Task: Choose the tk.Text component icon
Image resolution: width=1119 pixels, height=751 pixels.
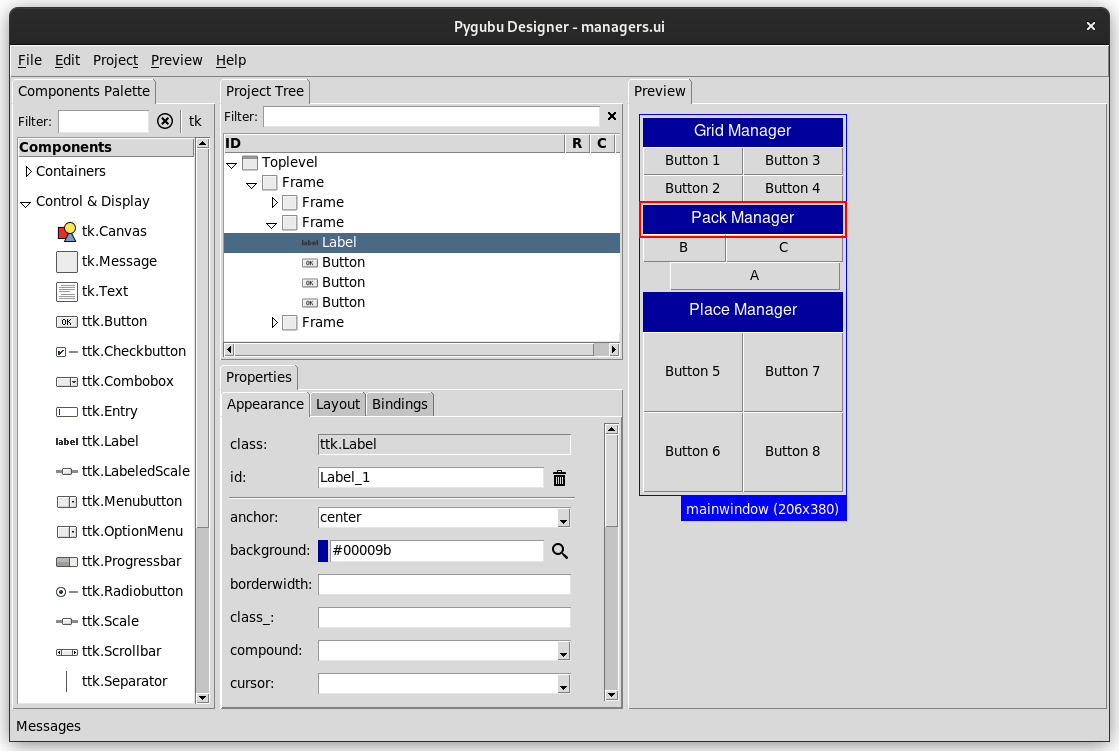Action: point(66,291)
